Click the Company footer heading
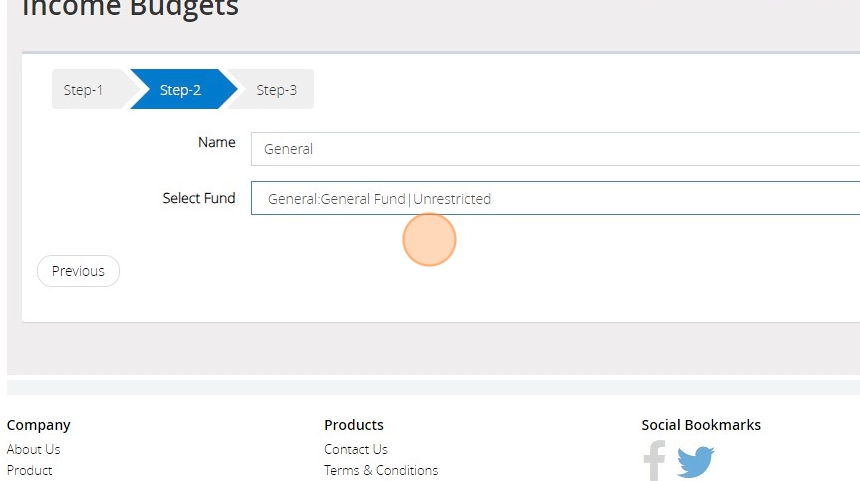The width and height of the screenshot is (860, 481). click(38, 425)
